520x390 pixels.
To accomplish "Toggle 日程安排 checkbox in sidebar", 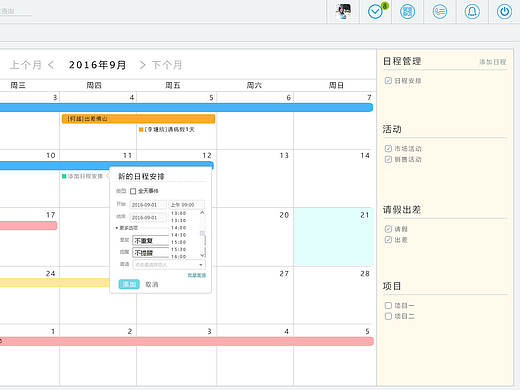I will click(388, 81).
